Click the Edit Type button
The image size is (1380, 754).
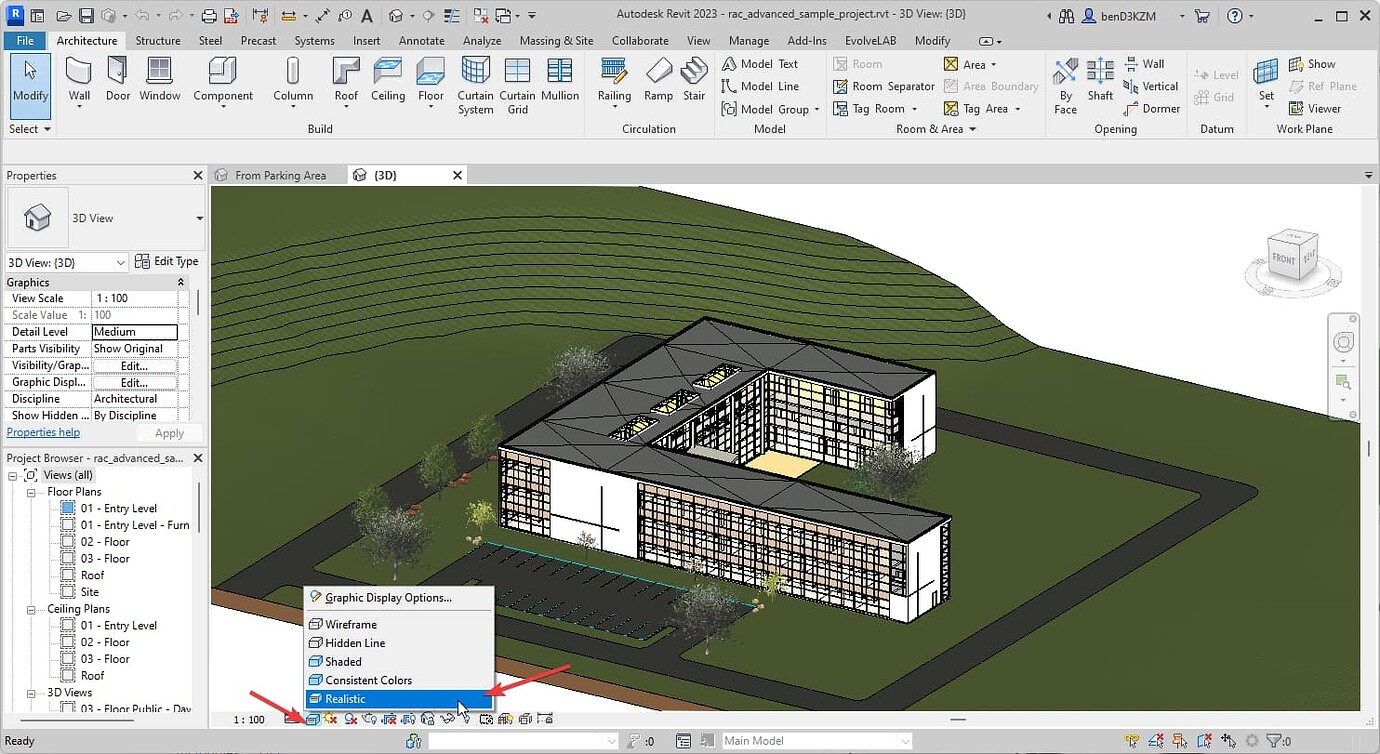(x=167, y=261)
